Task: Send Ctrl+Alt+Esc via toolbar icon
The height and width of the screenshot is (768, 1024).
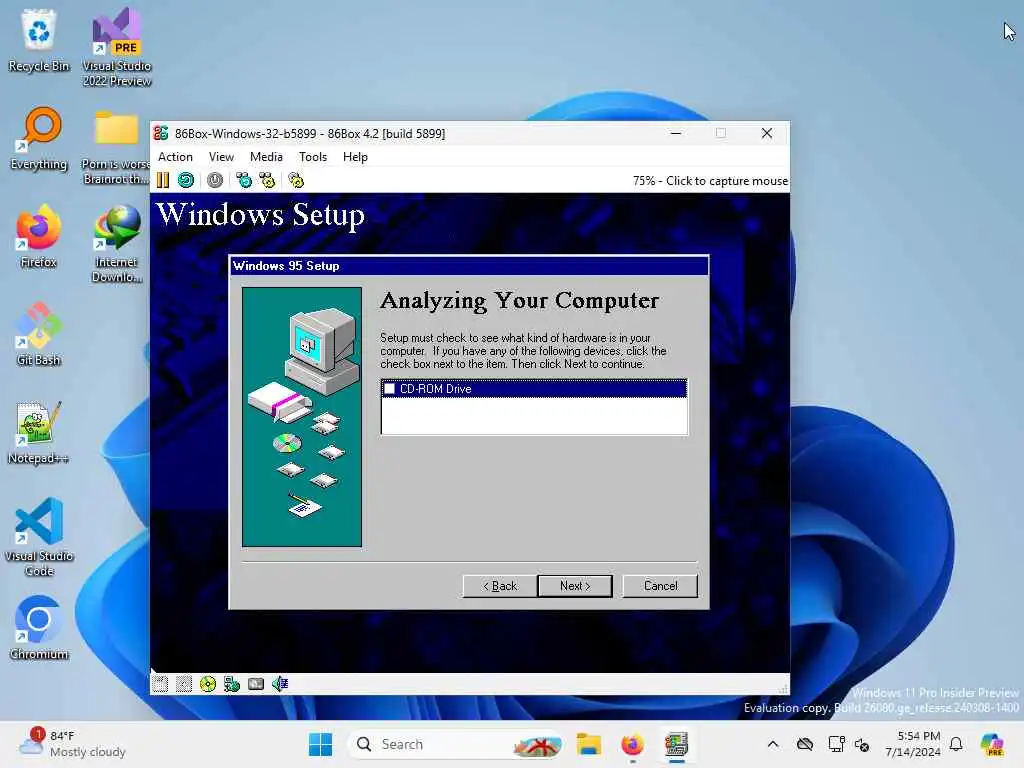Action: coord(267,180)
